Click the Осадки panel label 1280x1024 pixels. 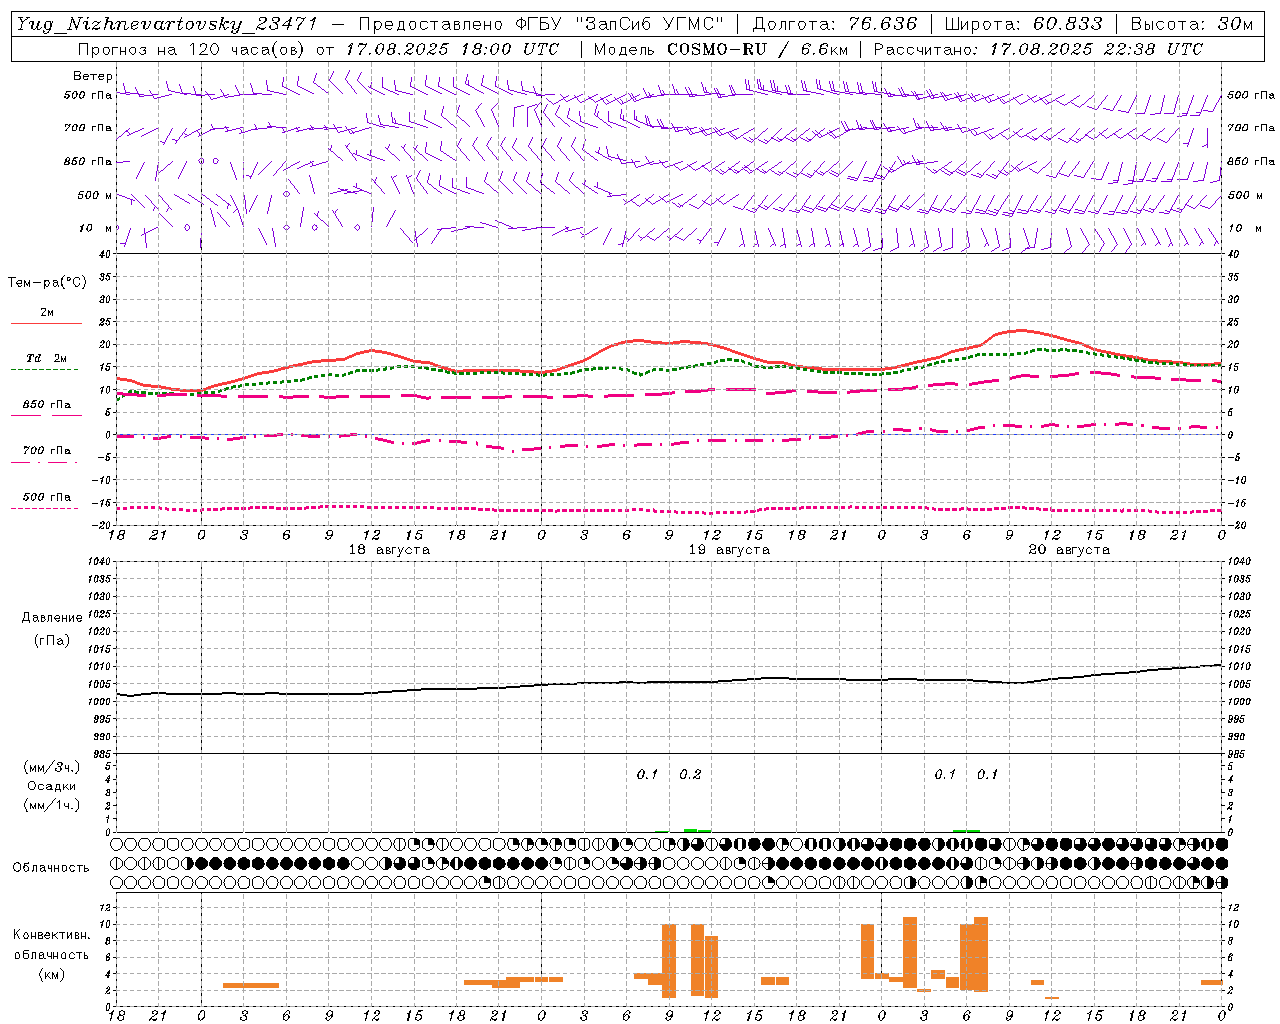pyautogui.click(x=52, y=786)
